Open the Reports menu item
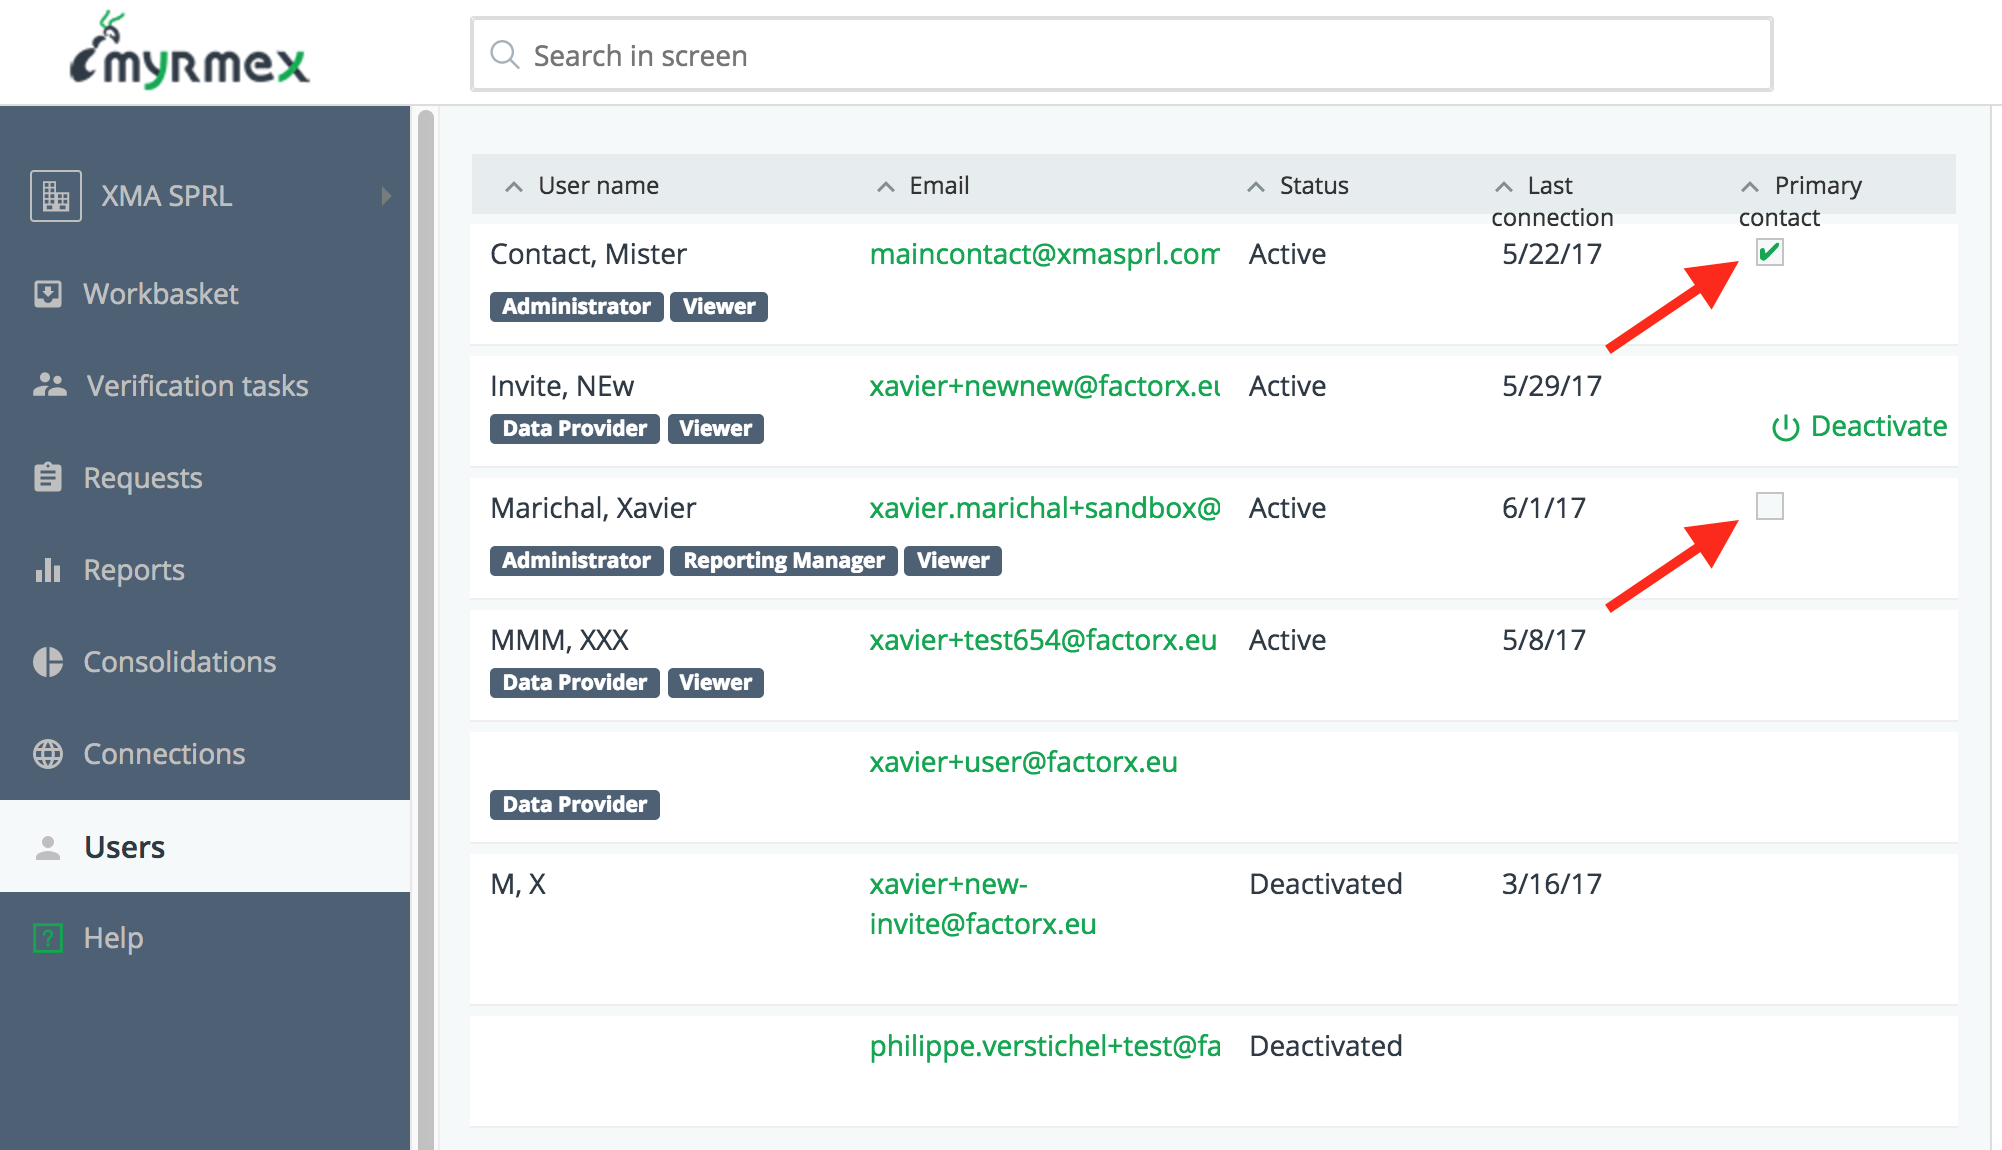The height and width of the screenshot is (1150, 2002). tap(134, 570)
